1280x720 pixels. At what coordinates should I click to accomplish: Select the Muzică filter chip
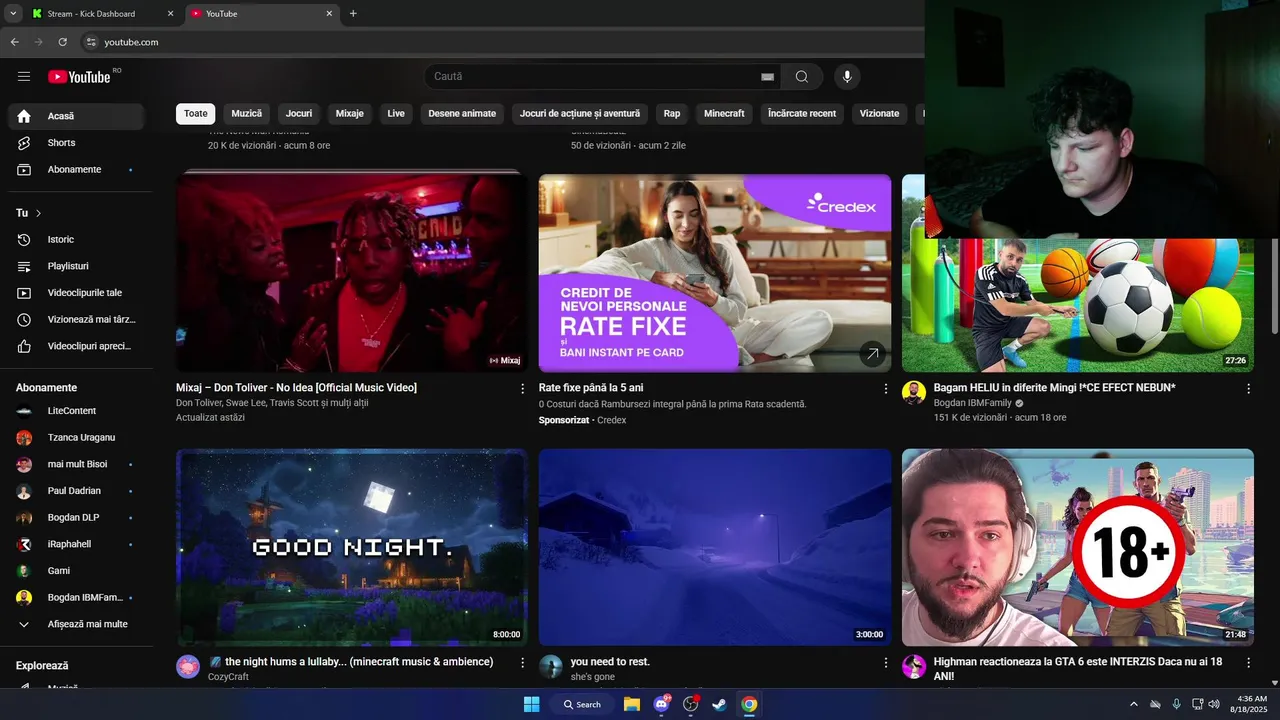pyautogui.click(x=247, y=114)
